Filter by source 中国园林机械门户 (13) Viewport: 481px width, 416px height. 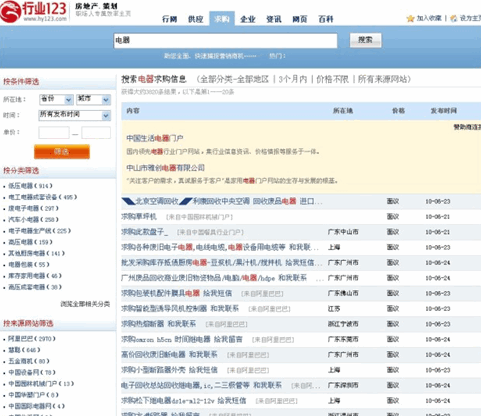41,384
